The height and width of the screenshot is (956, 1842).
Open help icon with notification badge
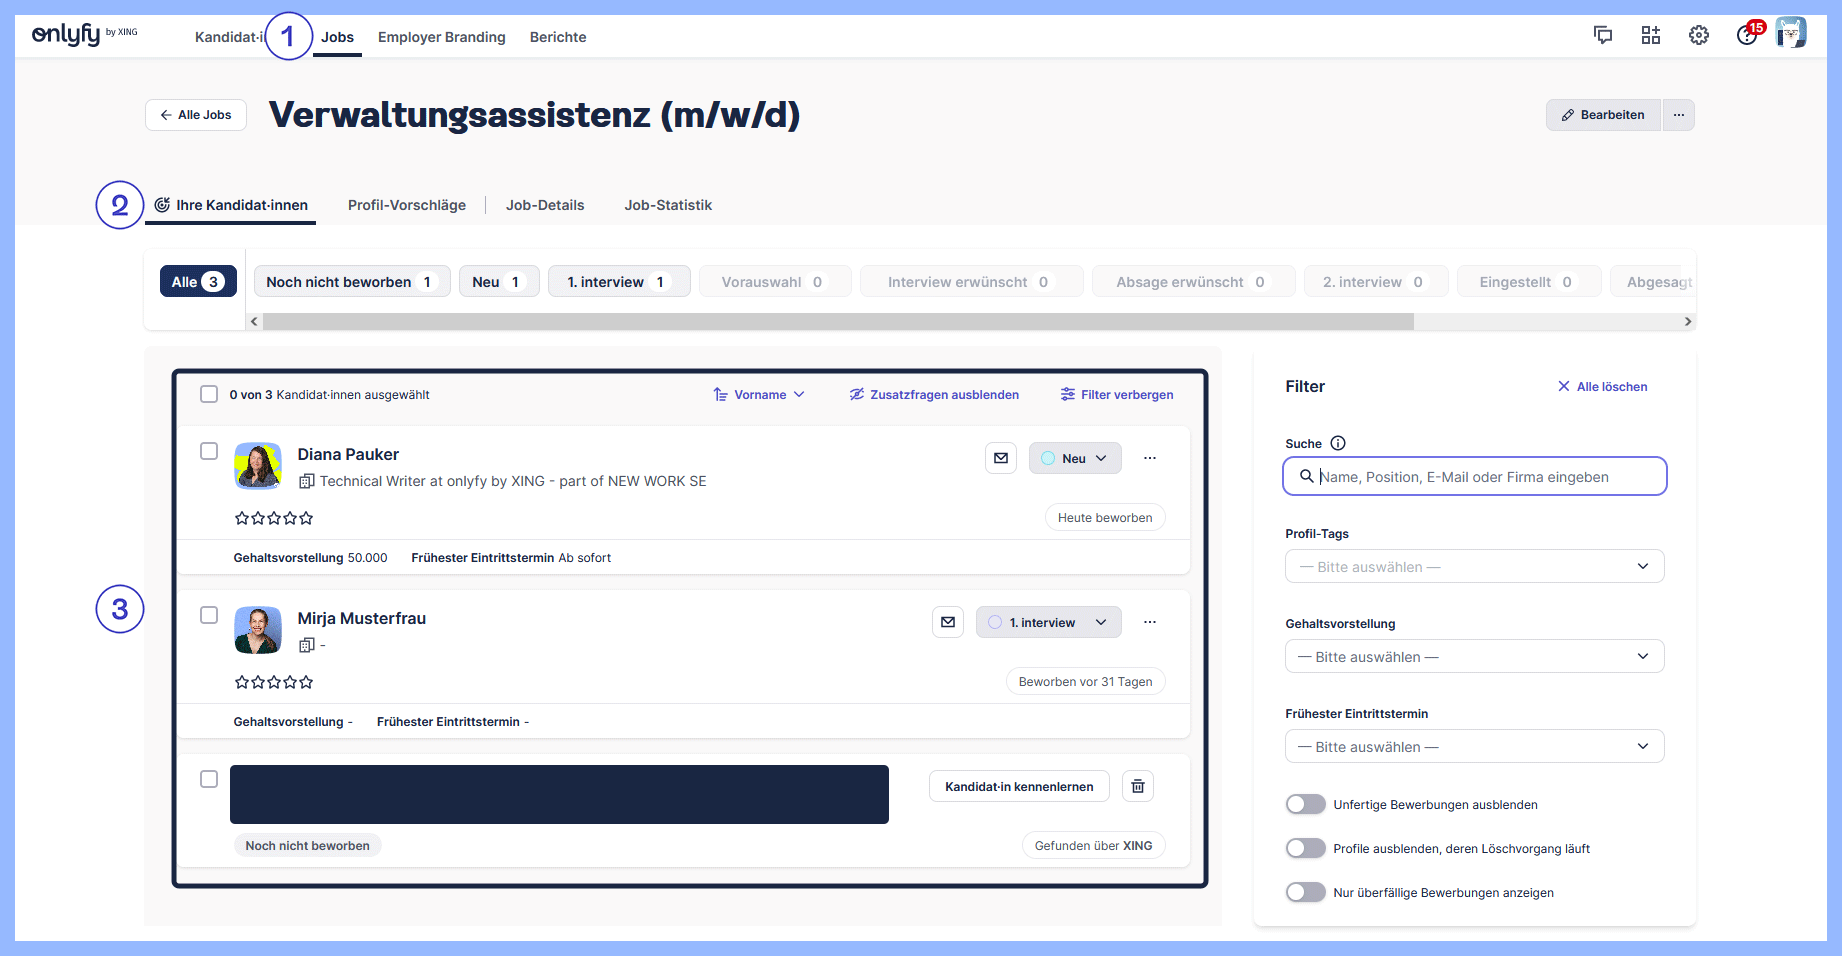point(1747,36)
